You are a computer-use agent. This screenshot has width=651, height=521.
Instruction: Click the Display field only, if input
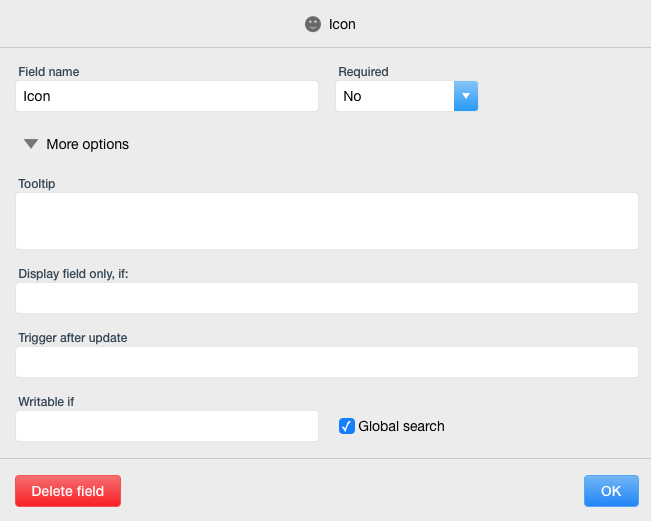click(326, 298)
